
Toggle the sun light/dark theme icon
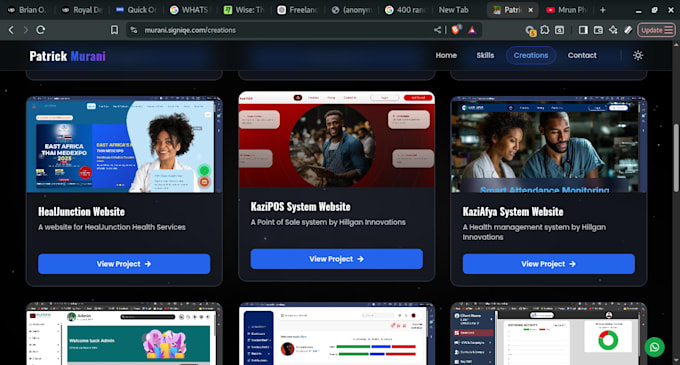click(x=638, y=55)
